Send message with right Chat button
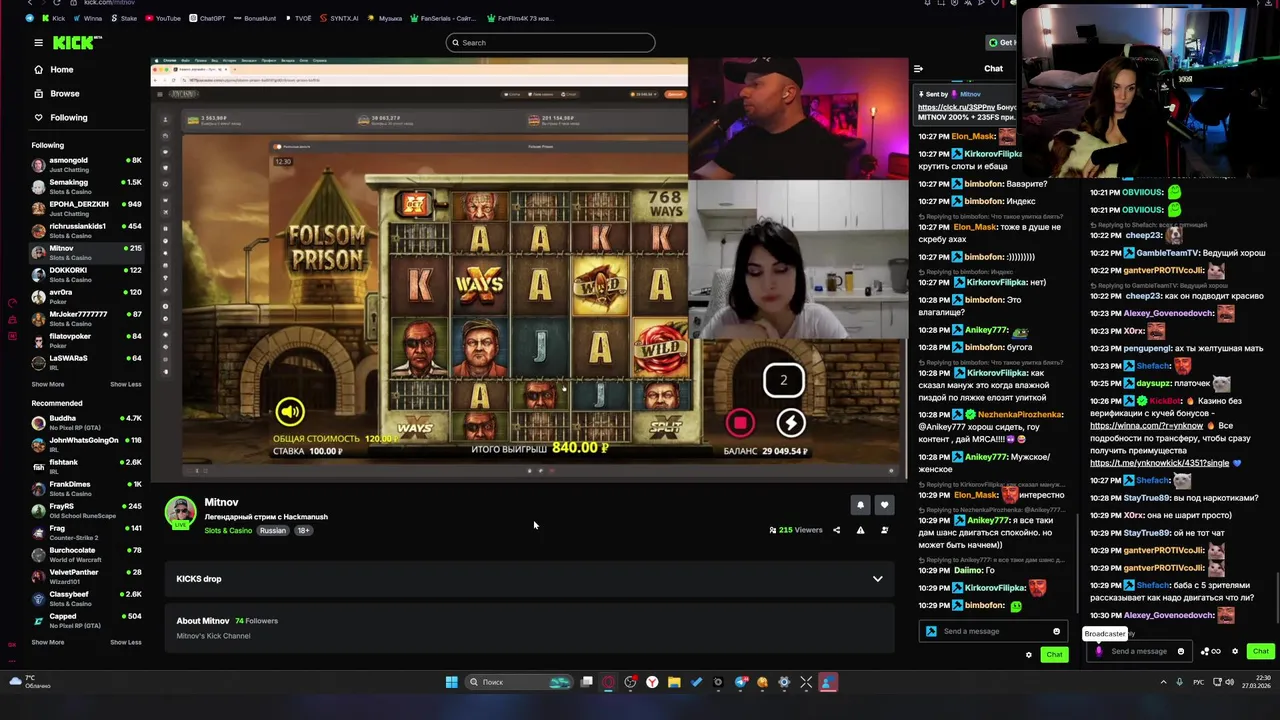This screenshot has width=1280, height=720. click(x=1260, y=651)
